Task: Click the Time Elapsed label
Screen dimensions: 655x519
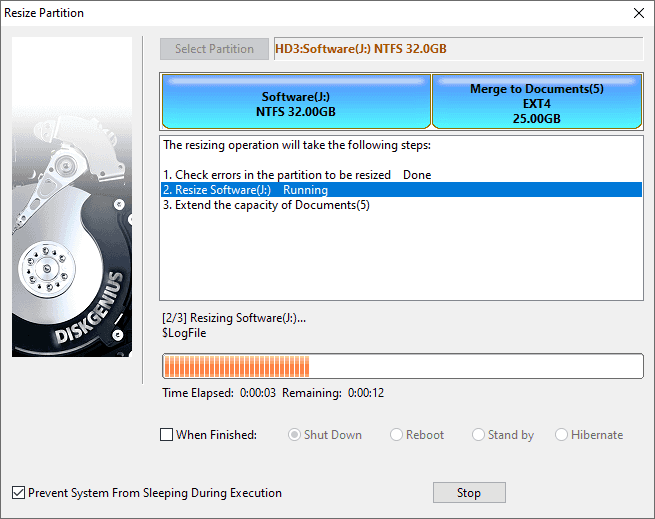Action: pyautogui.click(x=198, y=393)
